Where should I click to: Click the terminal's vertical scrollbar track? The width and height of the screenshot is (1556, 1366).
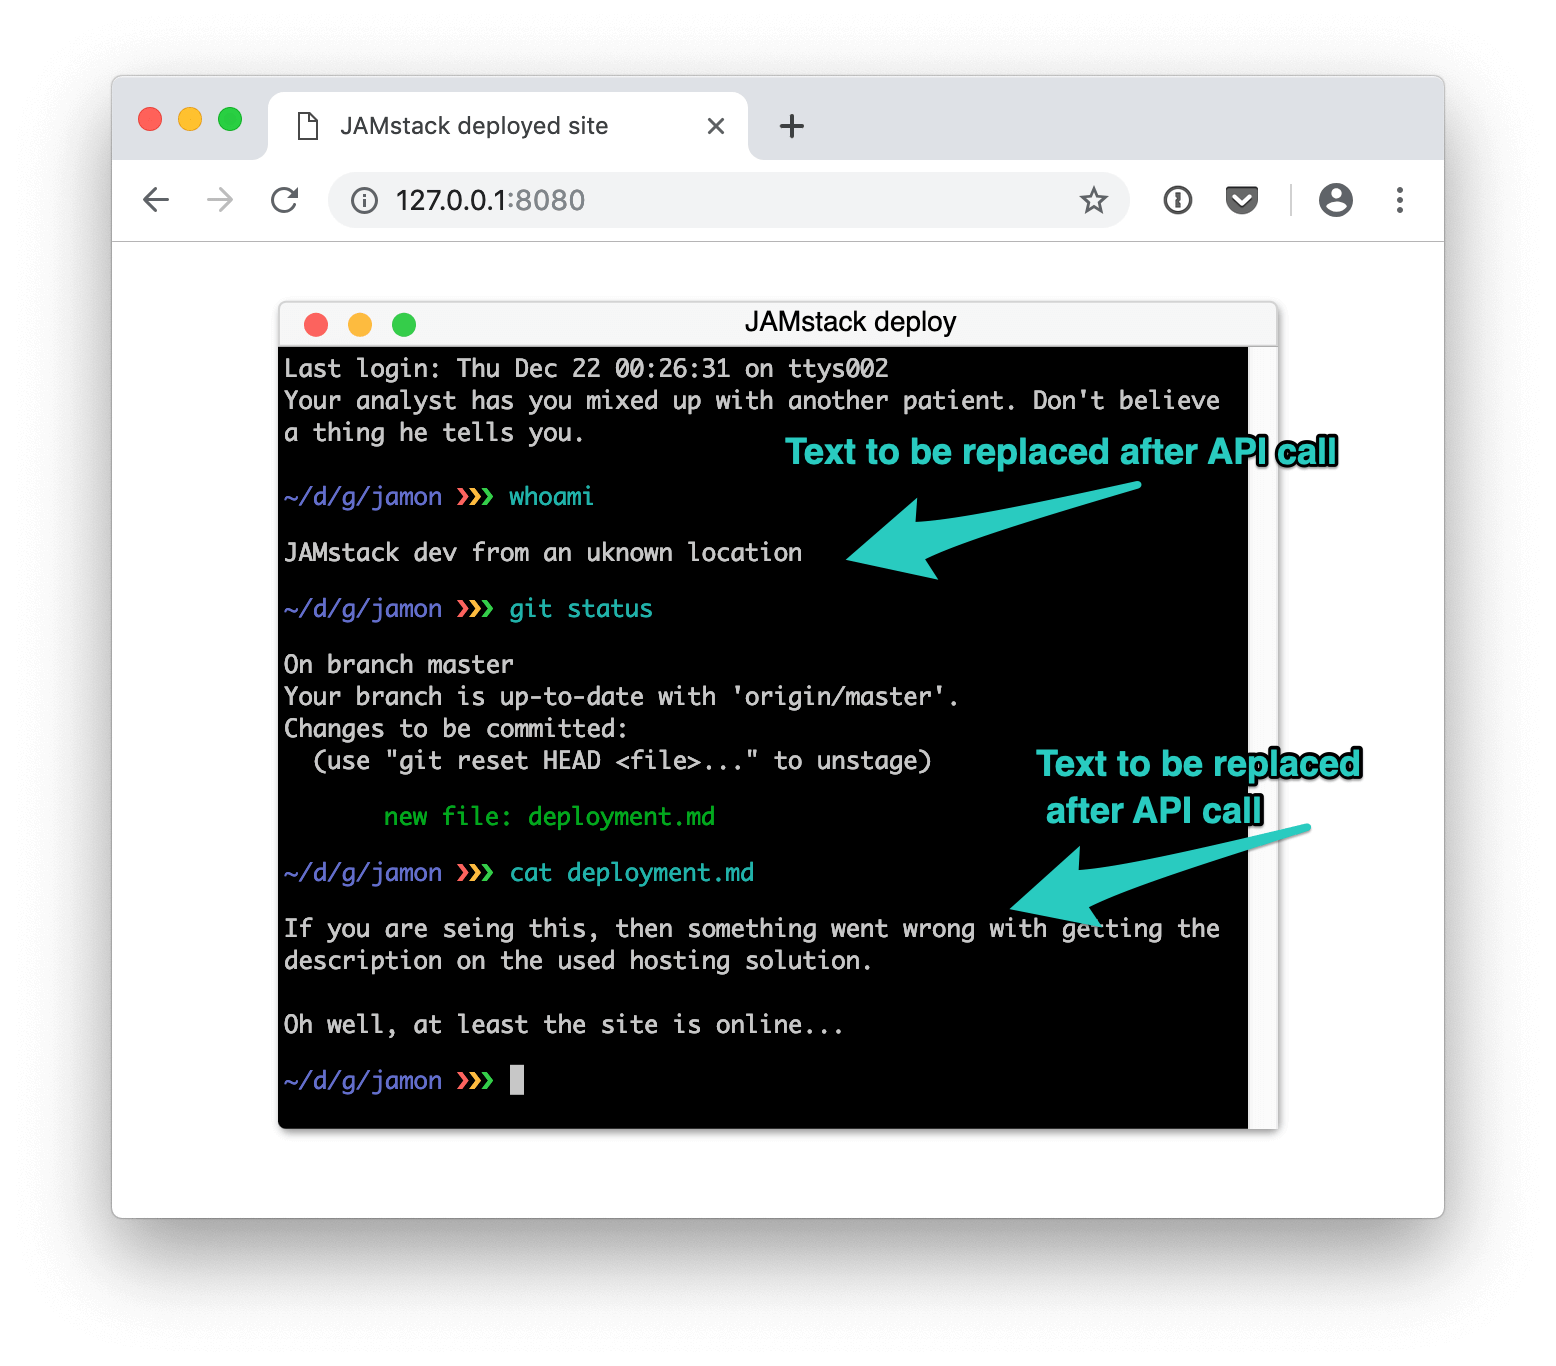[1262, 738]
